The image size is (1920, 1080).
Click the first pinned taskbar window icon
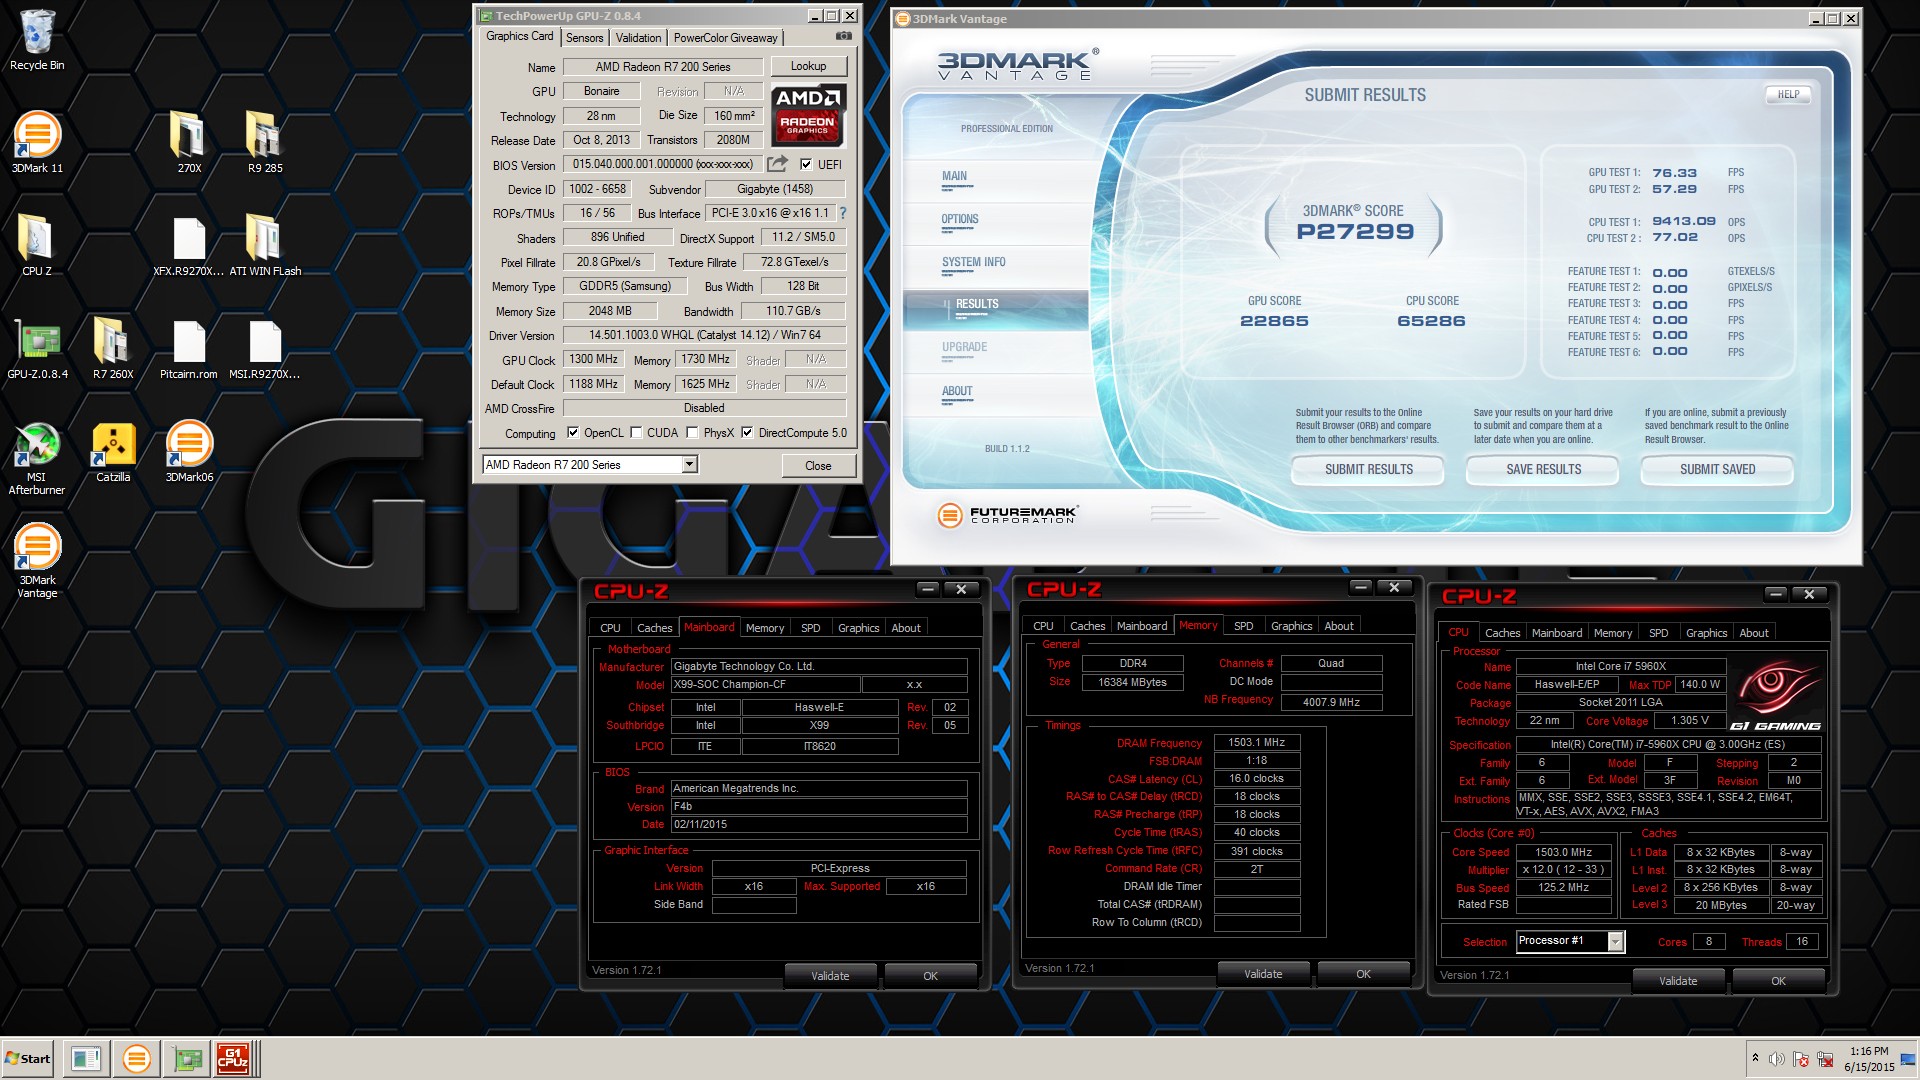87,1058
